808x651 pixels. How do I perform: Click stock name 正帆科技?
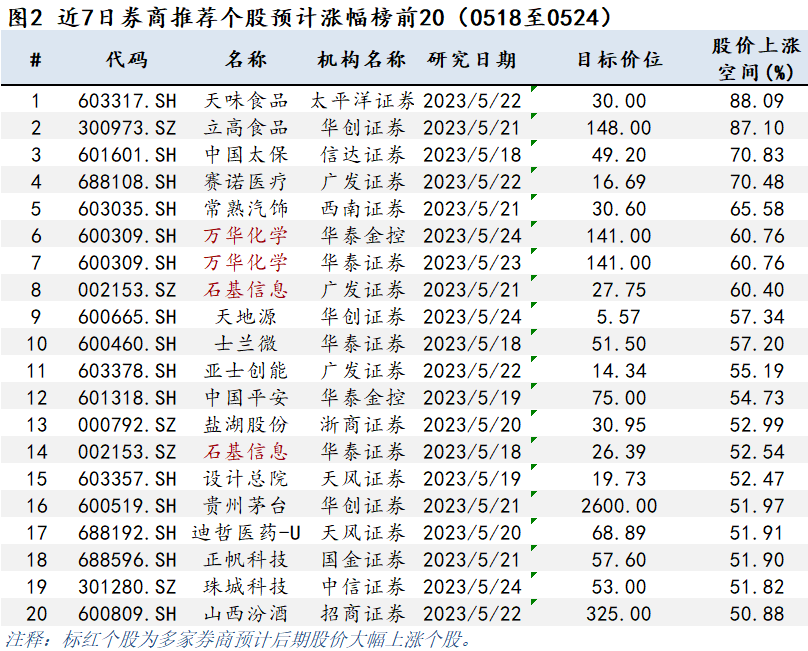246,560
